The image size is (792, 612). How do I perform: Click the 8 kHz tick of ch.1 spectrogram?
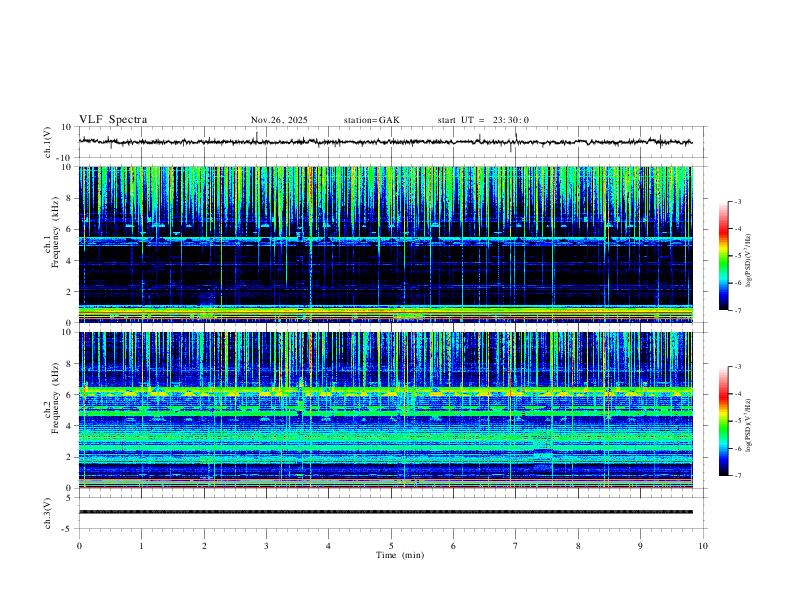70,198
